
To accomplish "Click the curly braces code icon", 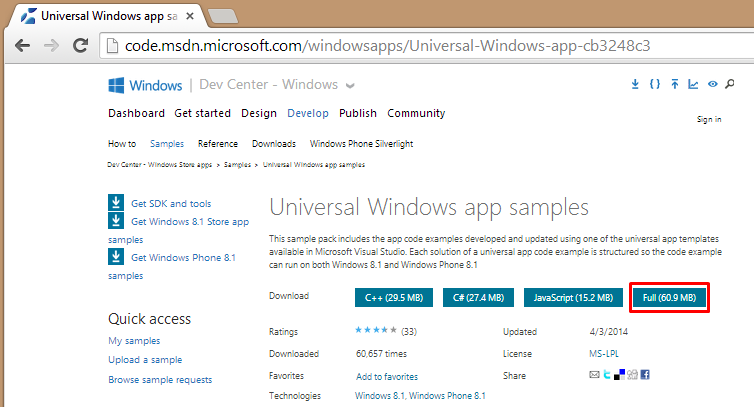I will tap(654, 84).
